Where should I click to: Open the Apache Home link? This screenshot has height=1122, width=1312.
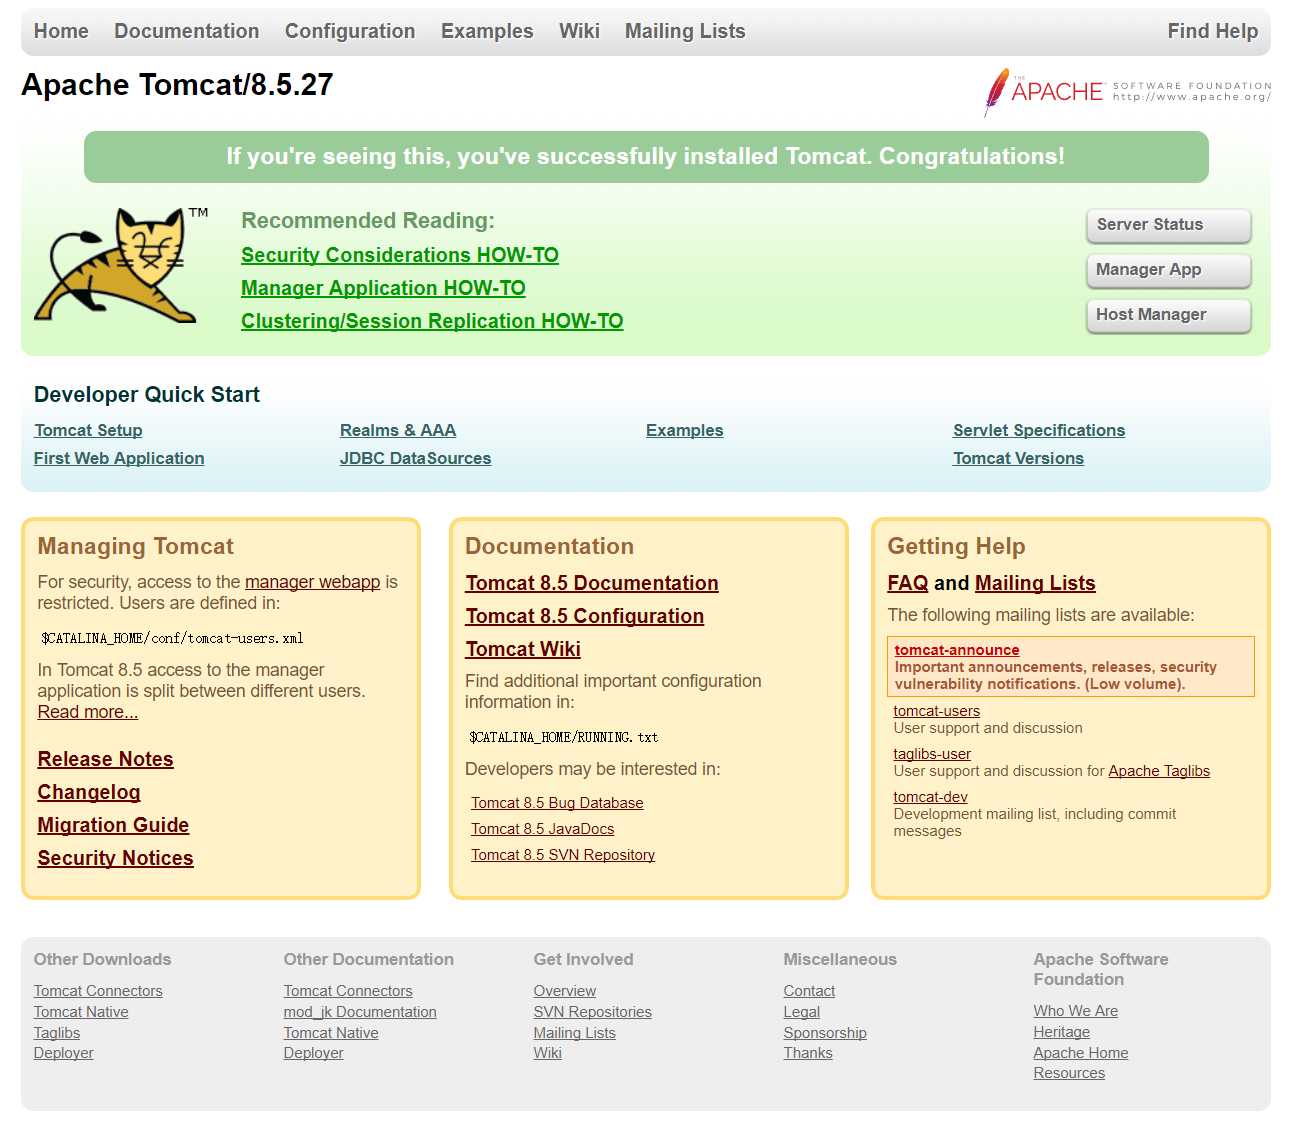[1081, 1053]
